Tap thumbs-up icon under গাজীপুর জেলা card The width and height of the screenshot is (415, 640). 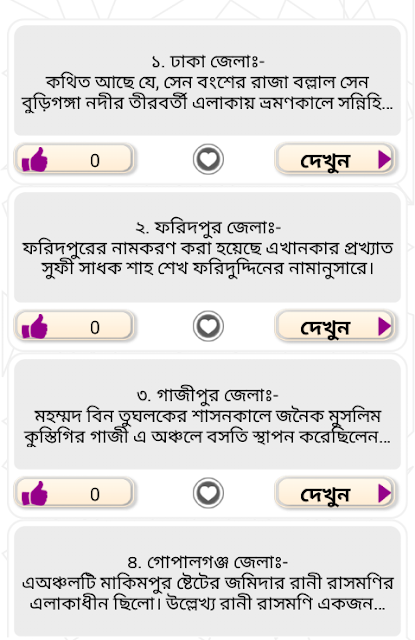[x=35, y=493]
